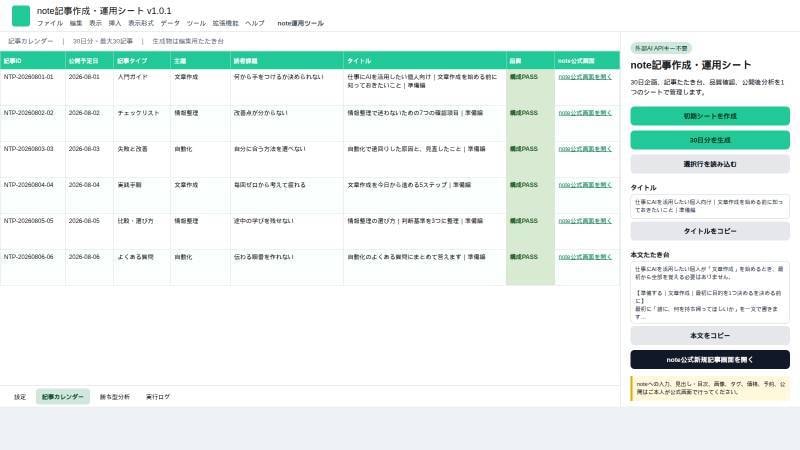Viewport: 800px width, 450px height.
Task: Select the 毎回ゼロから考えて疲れる cell
Action: tap(287, 195)
